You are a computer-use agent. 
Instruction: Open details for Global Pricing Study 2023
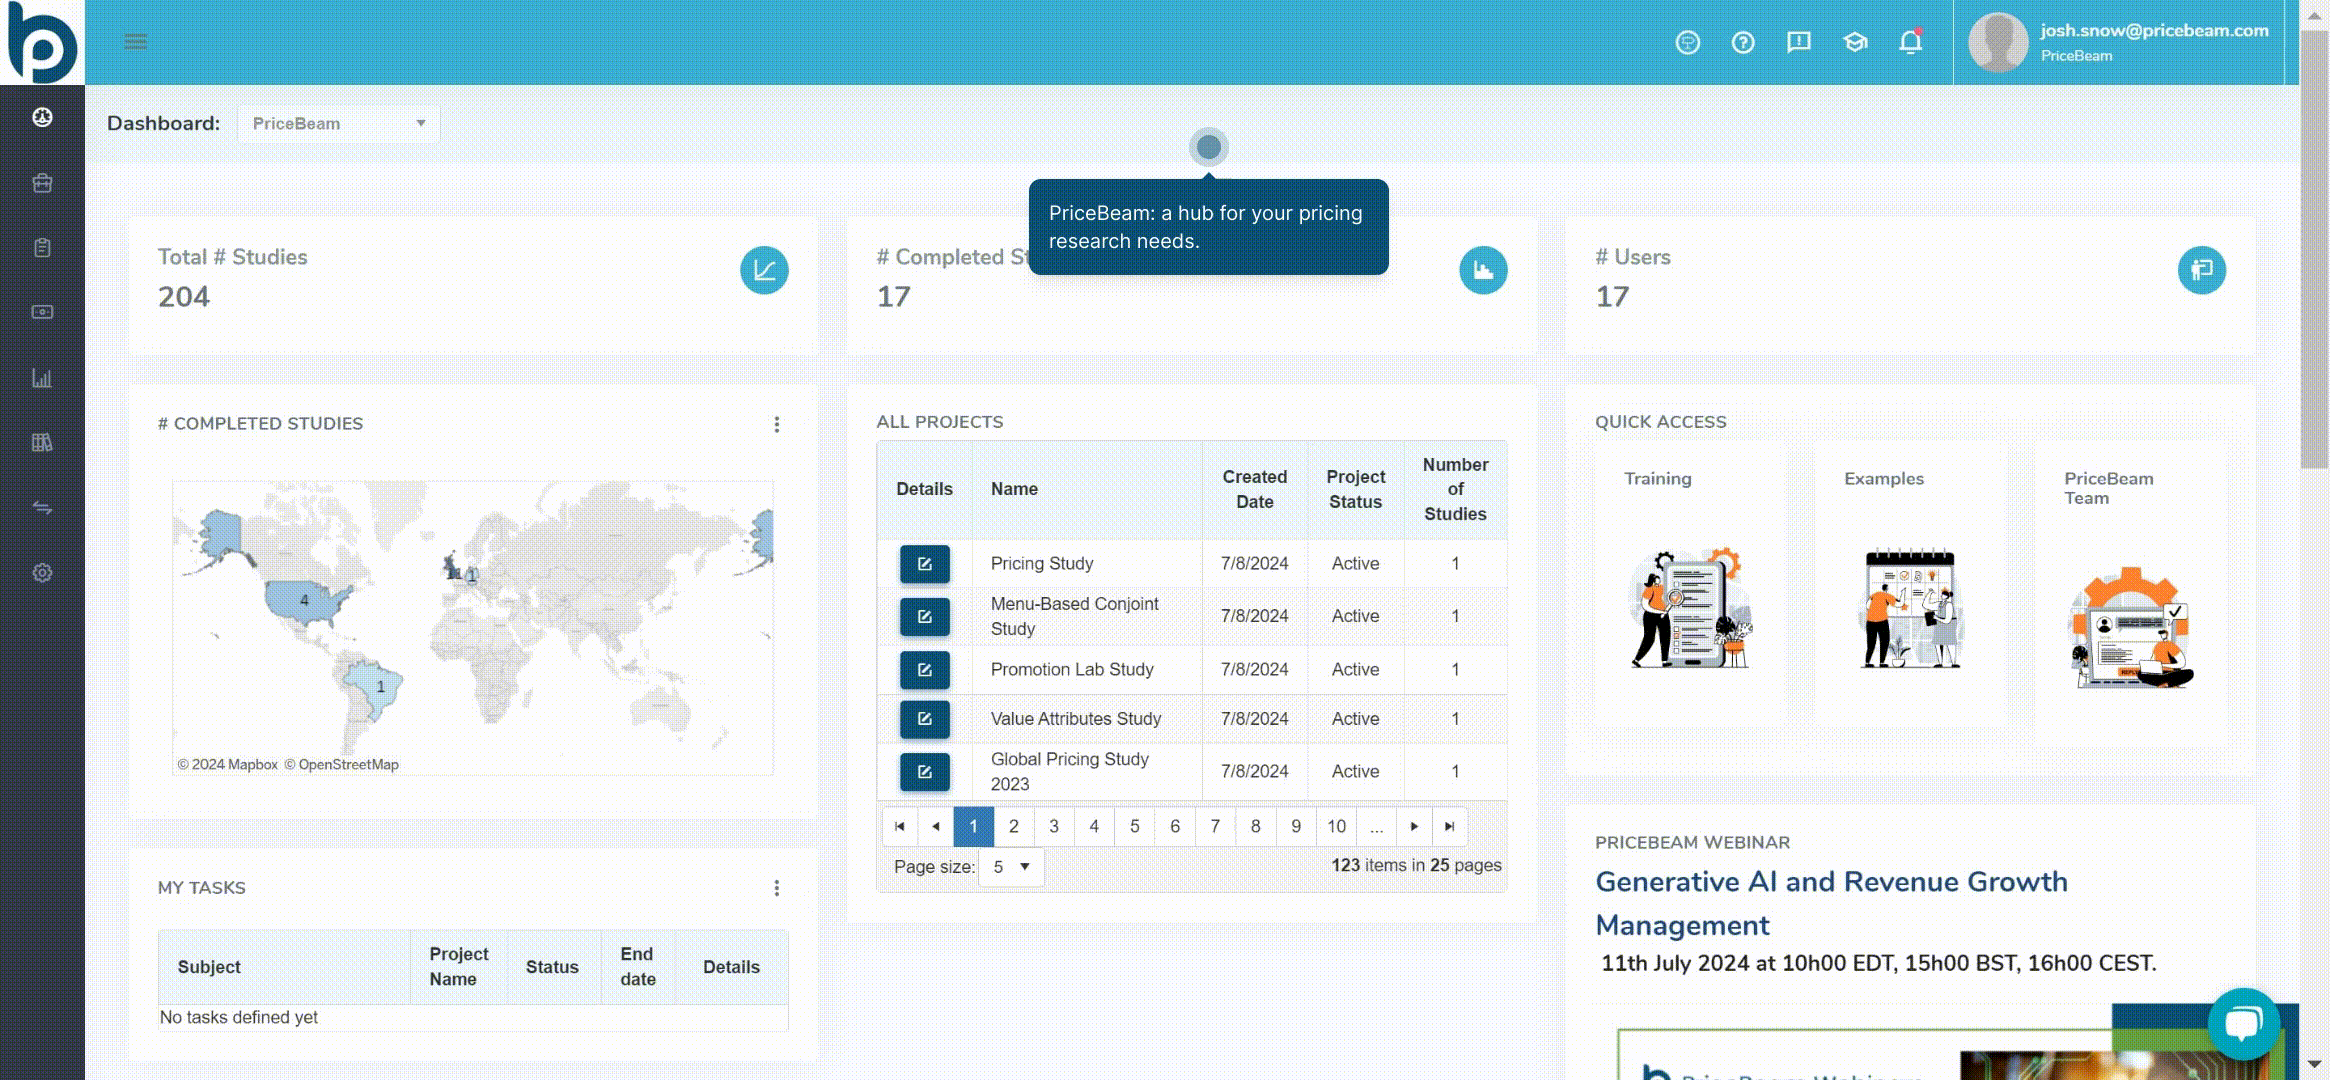(924, 772)
